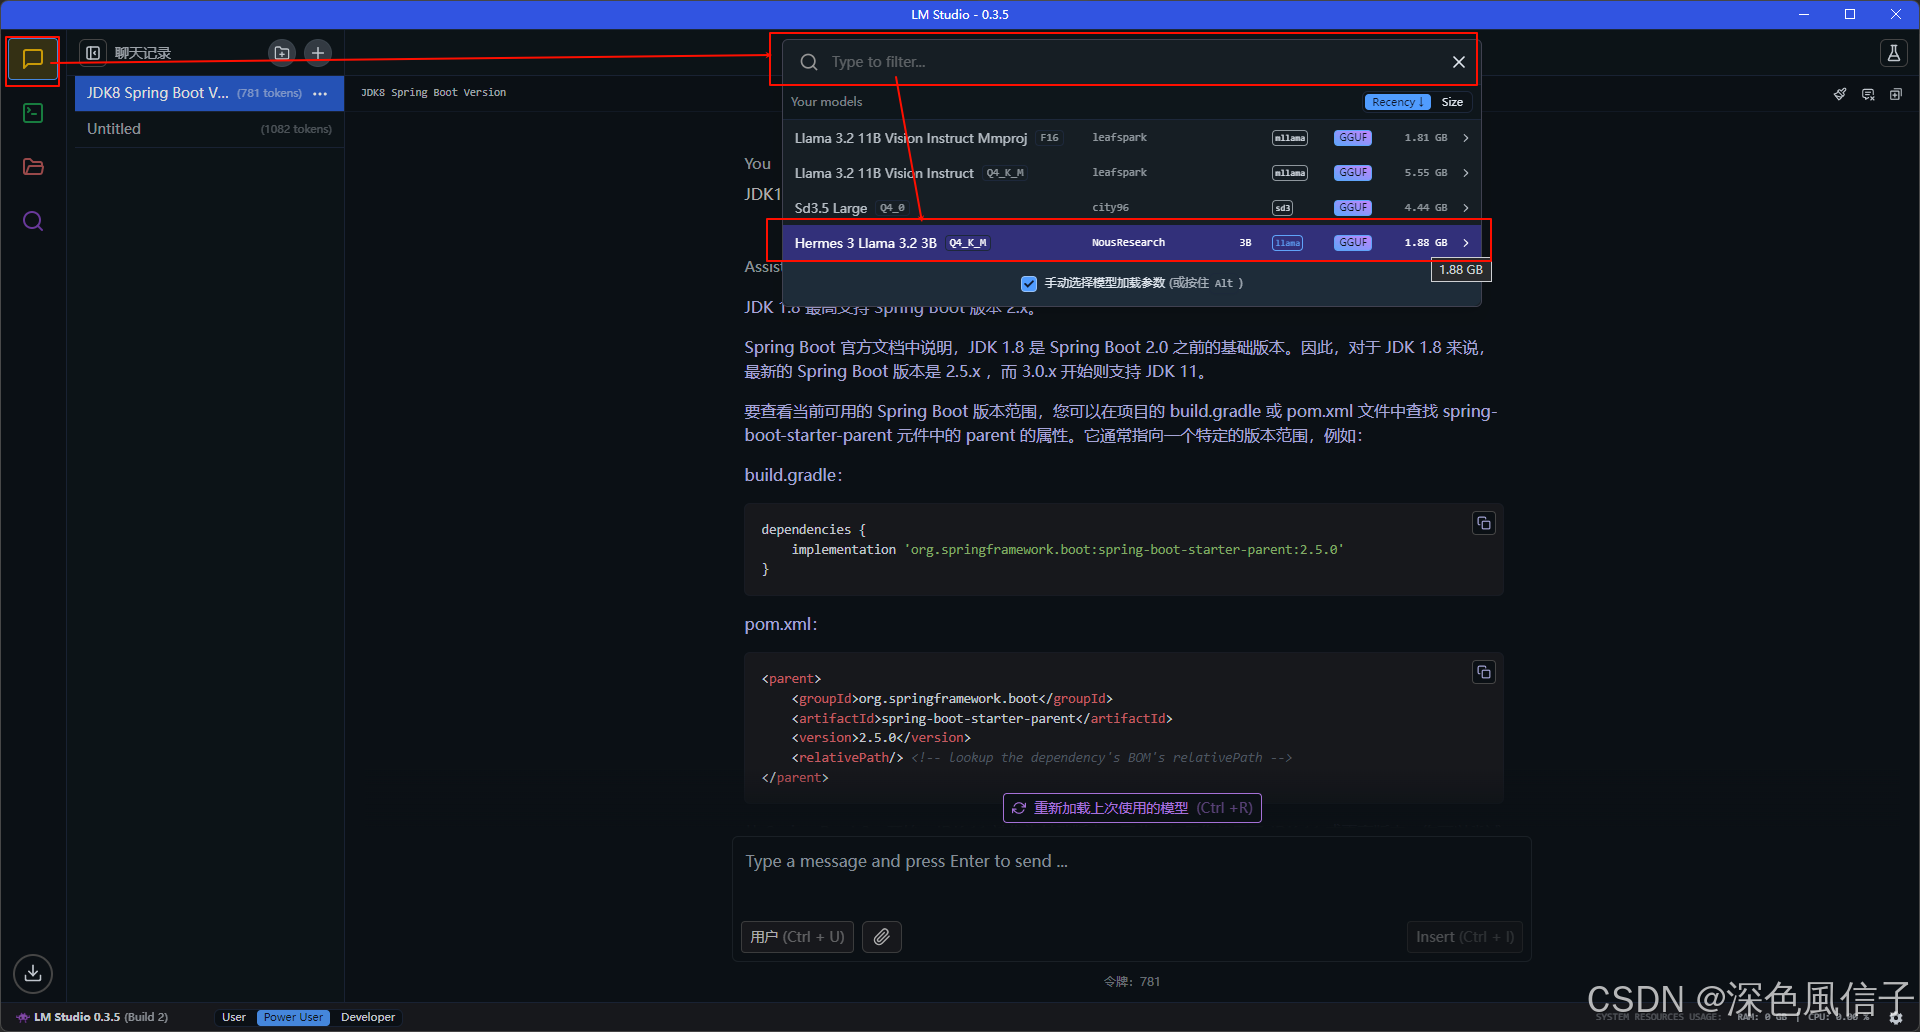Viewport: 1920px width, 1032px height.
Task: Click the sd3 architecture tag
Action: coord(1282,208)
